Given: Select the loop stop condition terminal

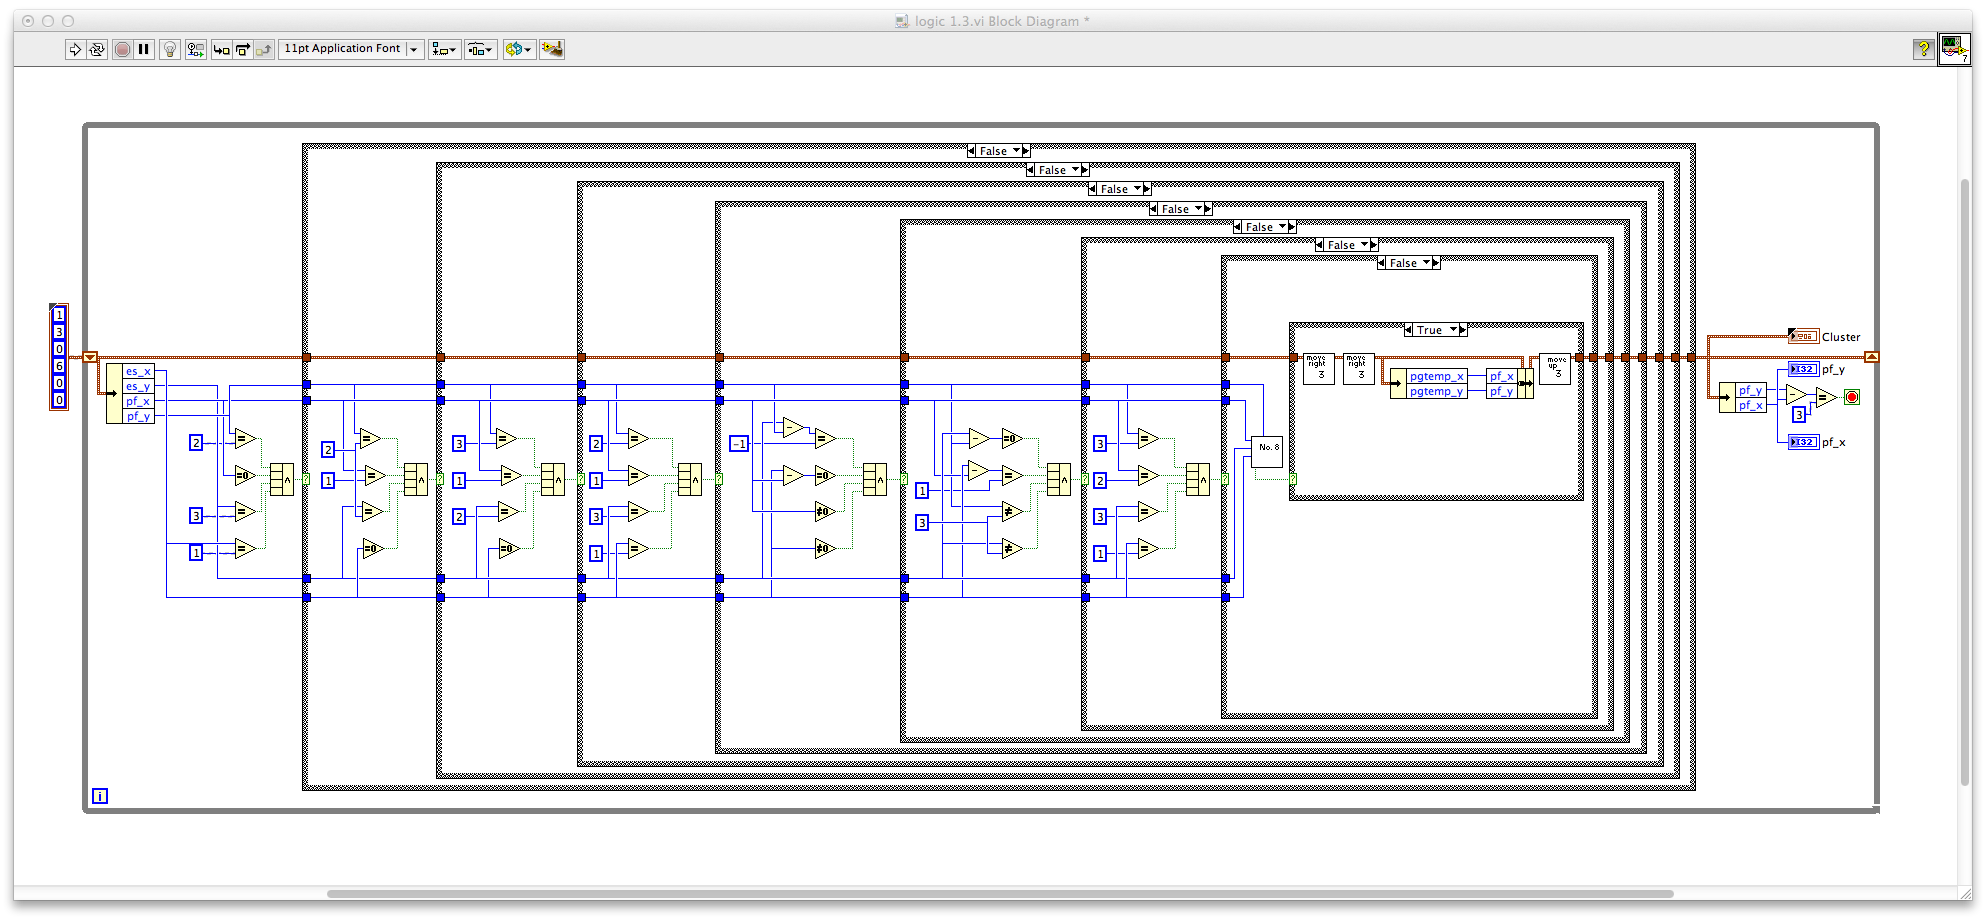Looking at the screenshot, I should coord(1852,397).
